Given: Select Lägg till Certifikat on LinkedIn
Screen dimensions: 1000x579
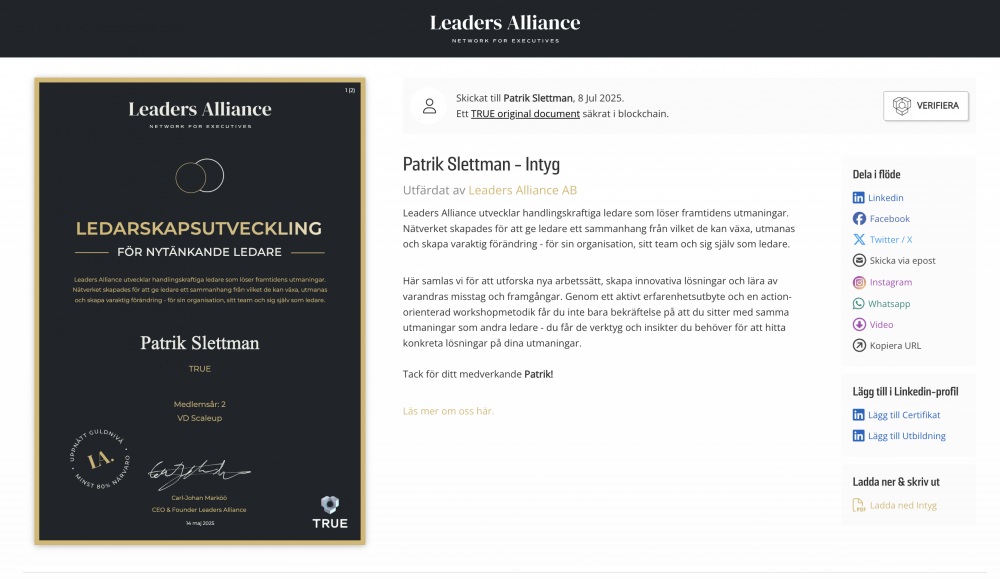Looking at the screenshot, I should pyautogui.click(x=904, y=415).
